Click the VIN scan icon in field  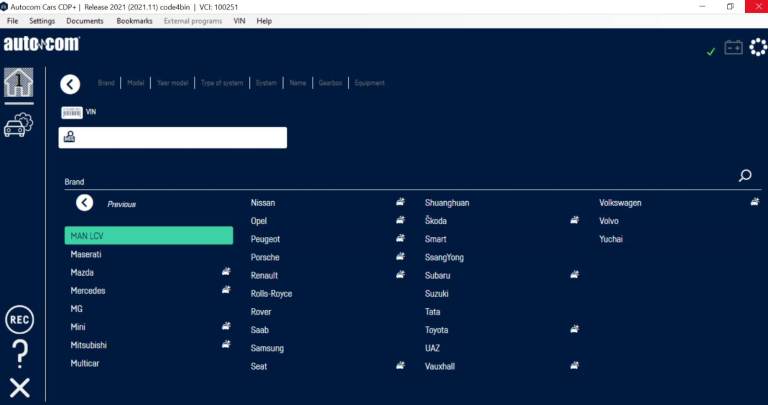point(69,137)
